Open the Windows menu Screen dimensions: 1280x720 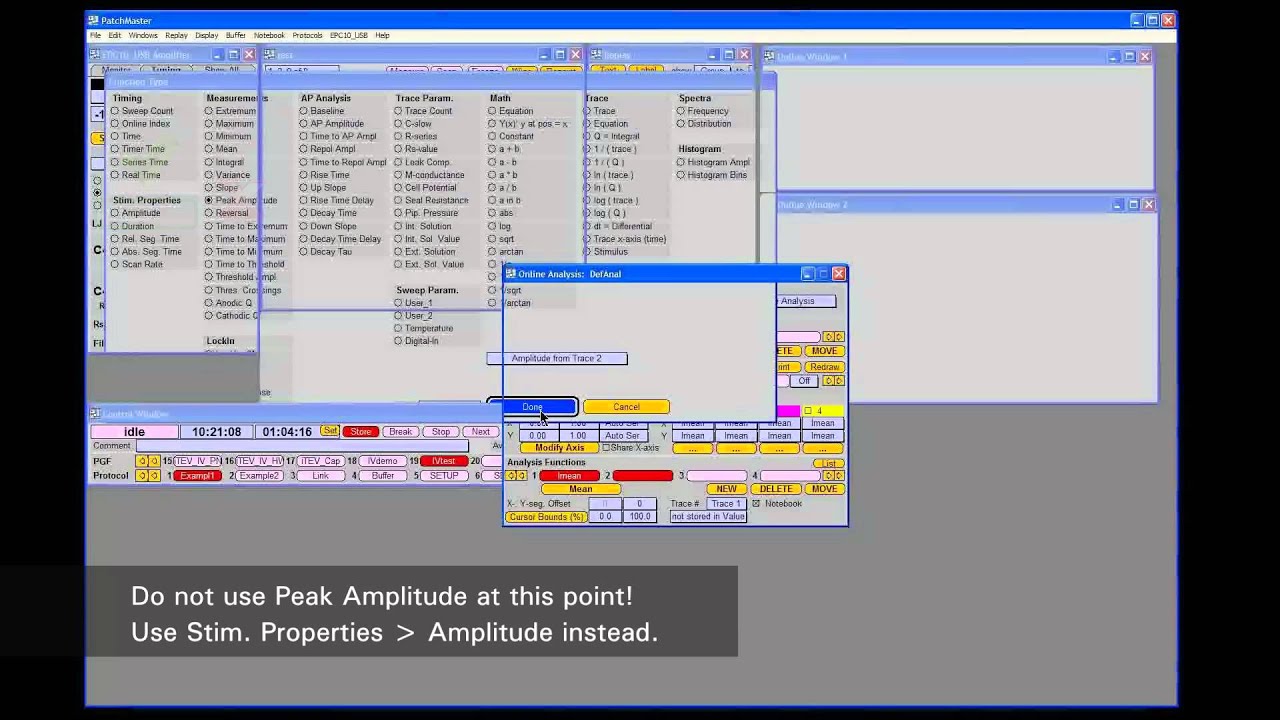coord(143,35)
